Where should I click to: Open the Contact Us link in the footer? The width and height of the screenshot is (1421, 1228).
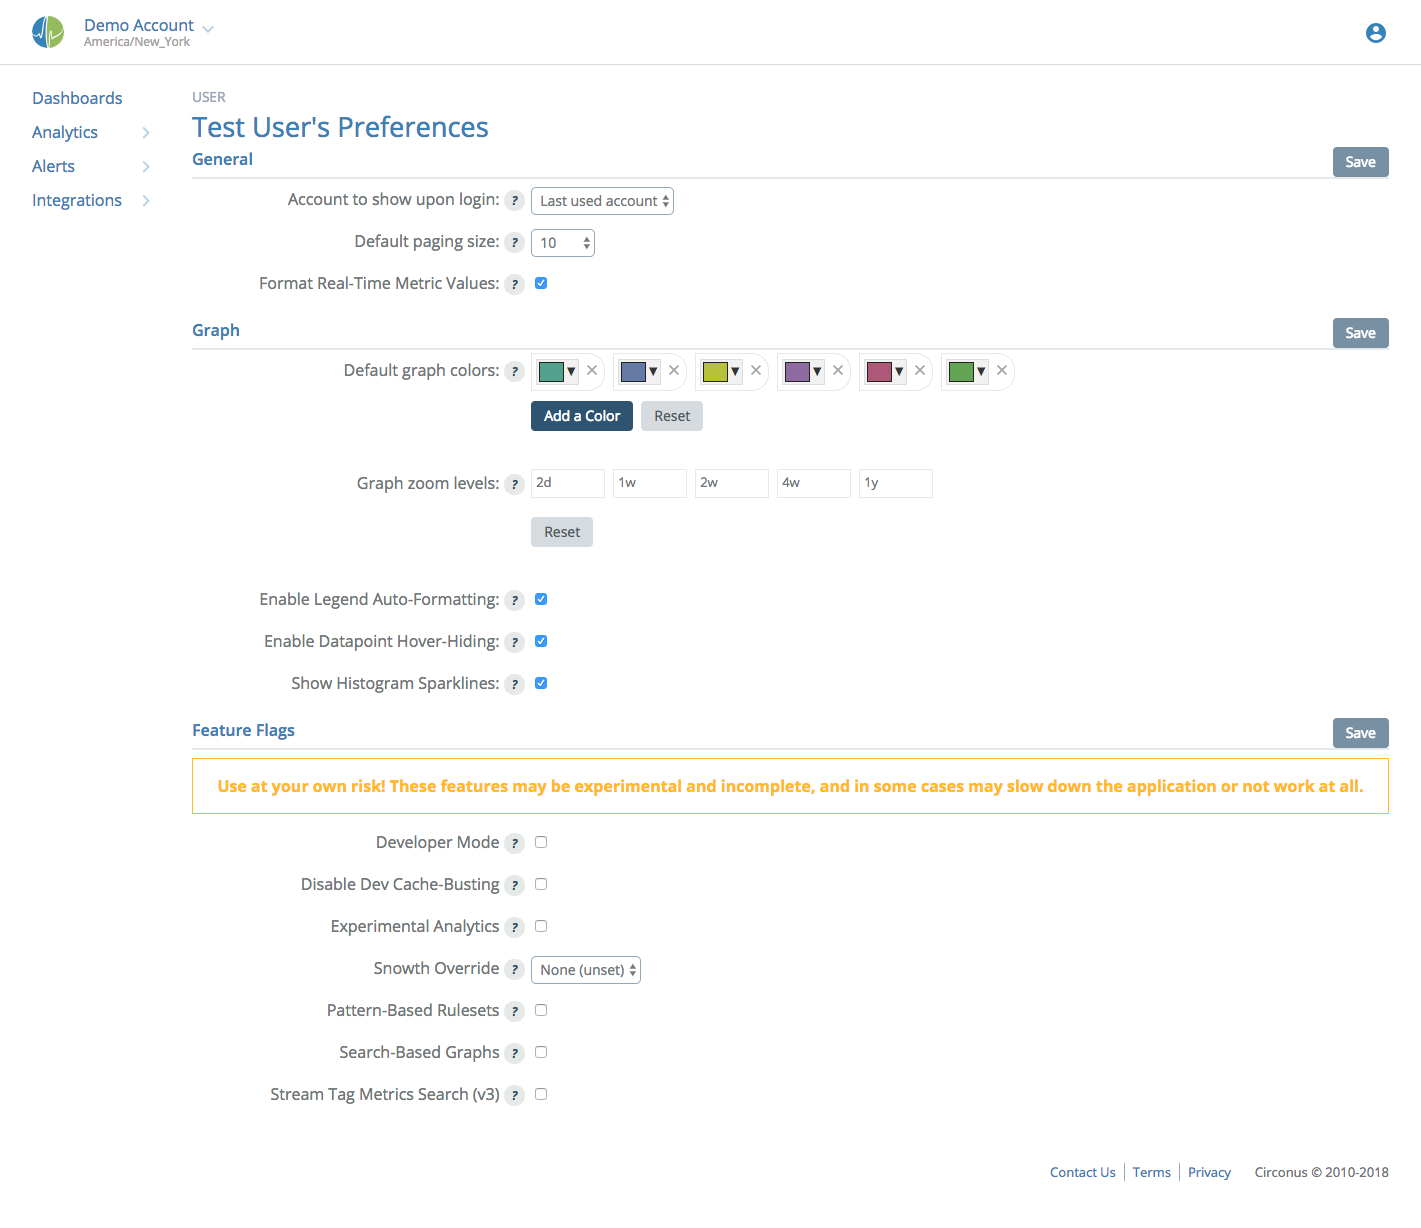1082,1171
